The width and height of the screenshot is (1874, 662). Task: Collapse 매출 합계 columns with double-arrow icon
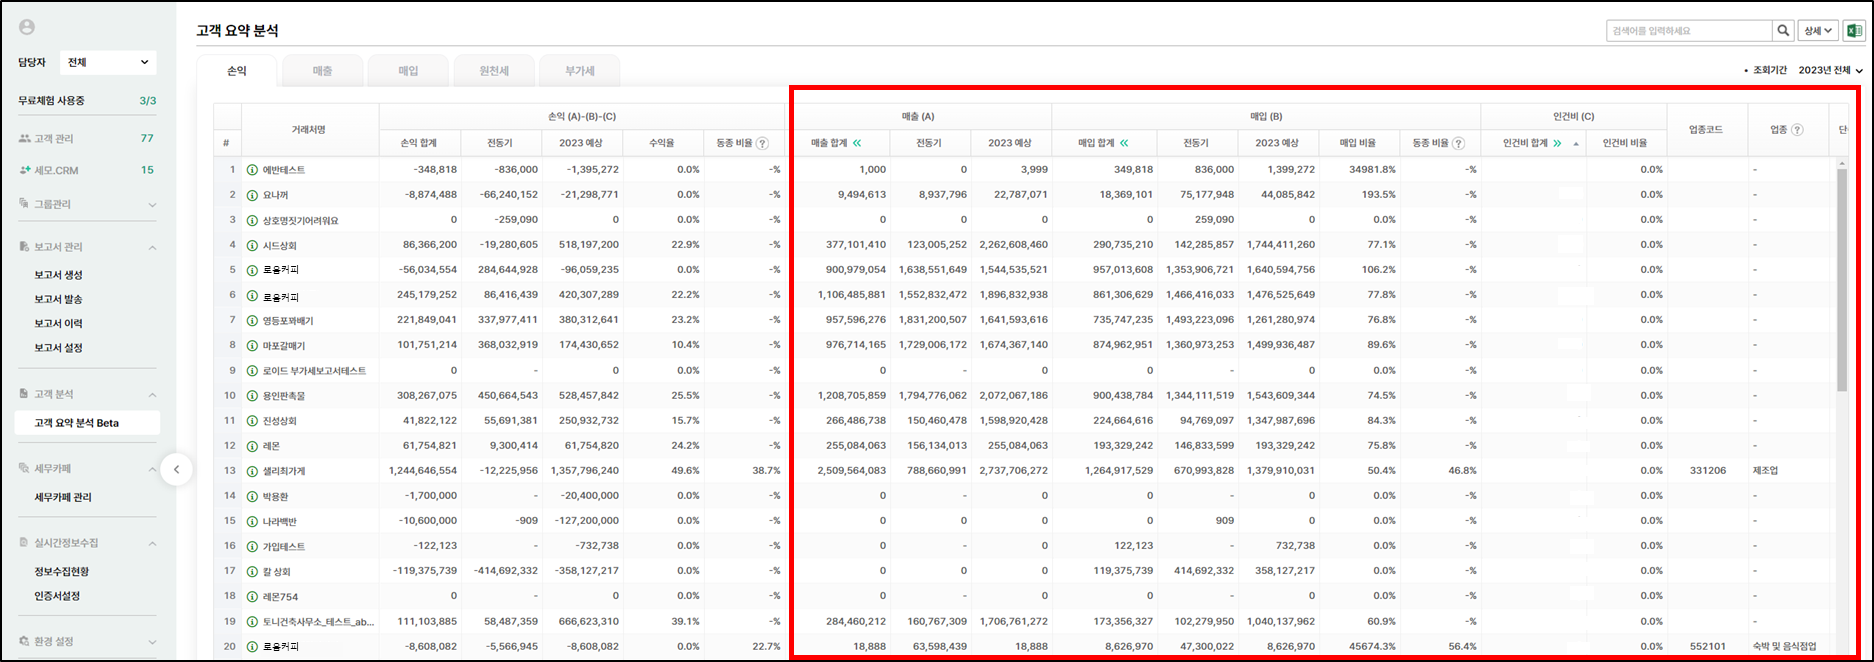pyautogui.click(x=856, y=143)
